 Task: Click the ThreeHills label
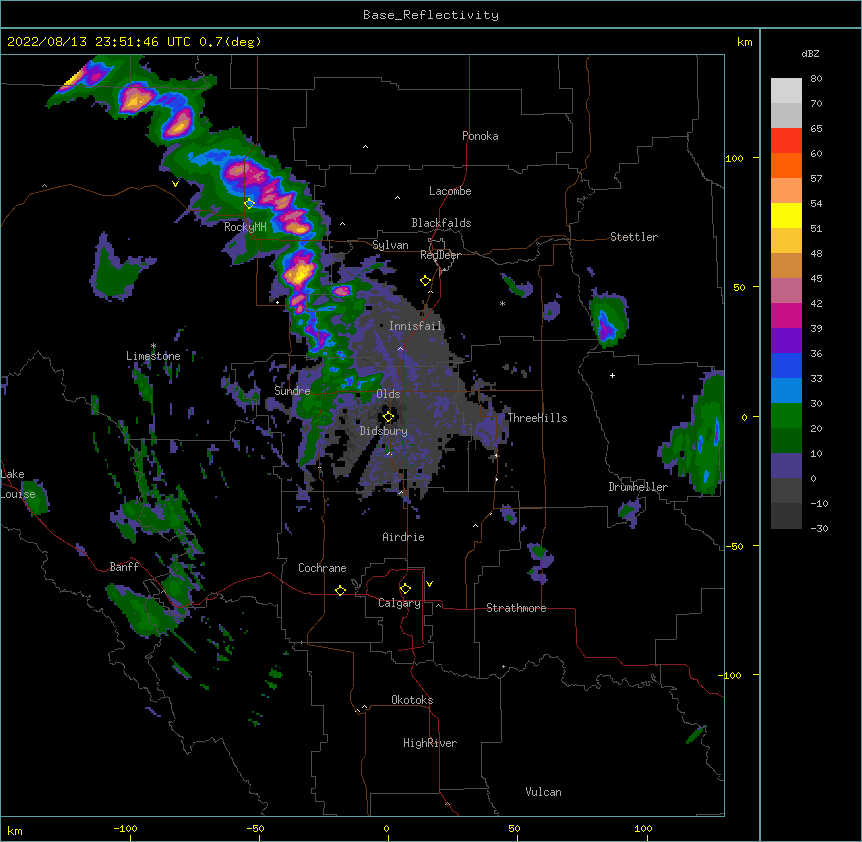(537, 418)
